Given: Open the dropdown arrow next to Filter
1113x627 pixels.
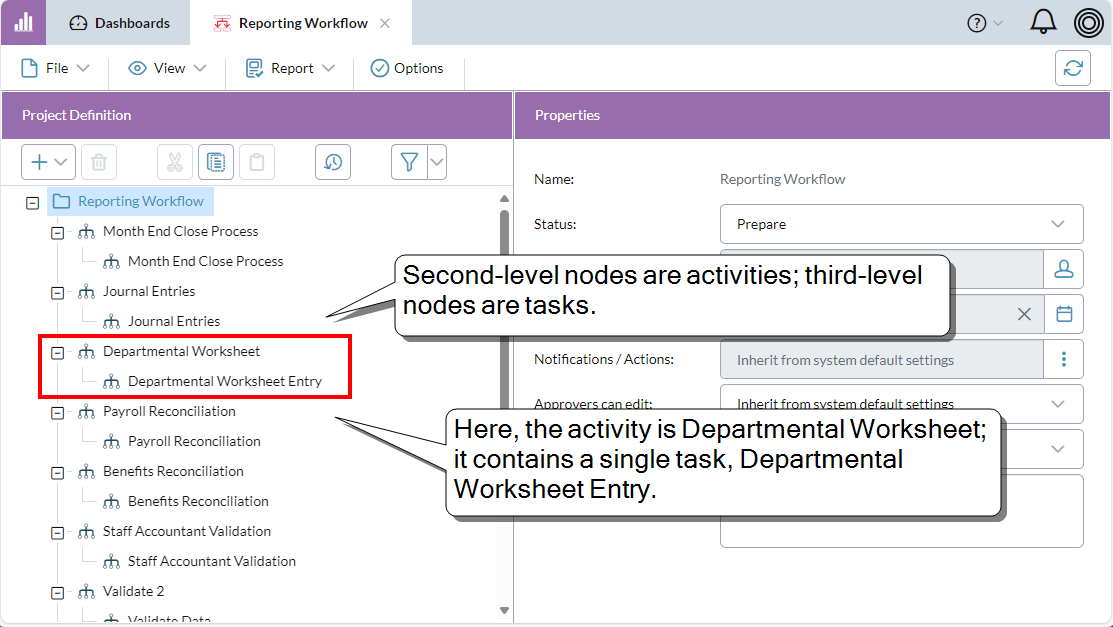Looking at the screenshot, I should (x=437, y=163).
